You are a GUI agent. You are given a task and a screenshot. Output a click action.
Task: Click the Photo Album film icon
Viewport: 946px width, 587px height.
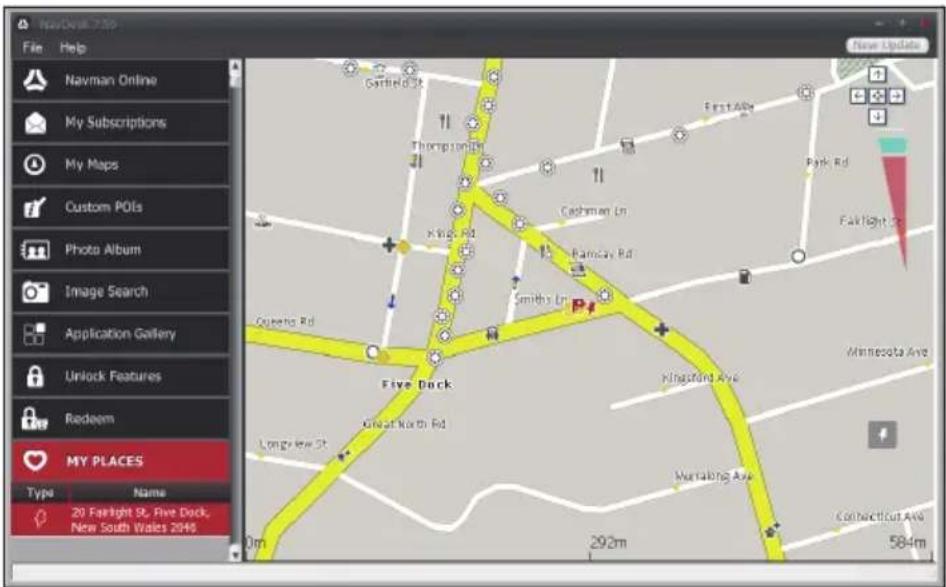tap(35, 249)
